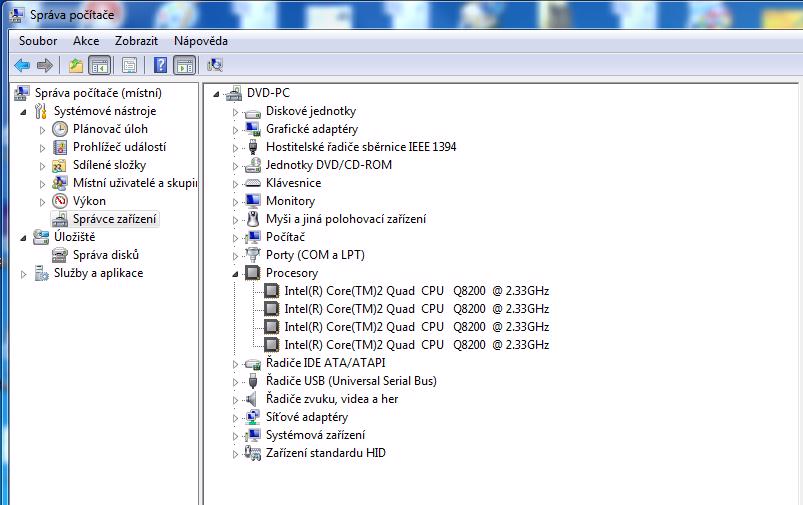Select the first Intel Core2 Quad Q8200 entry
Image resolution: width=803 pixels, height=505 pixels.
[416, 291]
